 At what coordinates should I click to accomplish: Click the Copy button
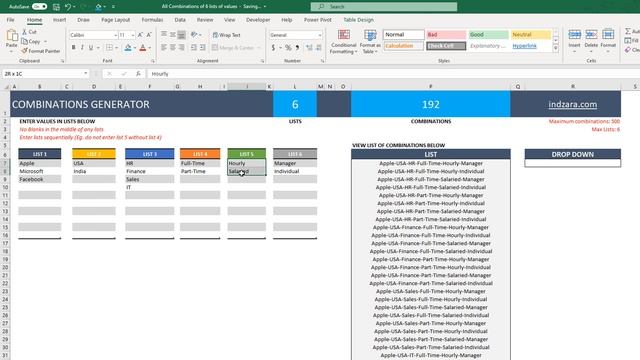click(31, 41)
